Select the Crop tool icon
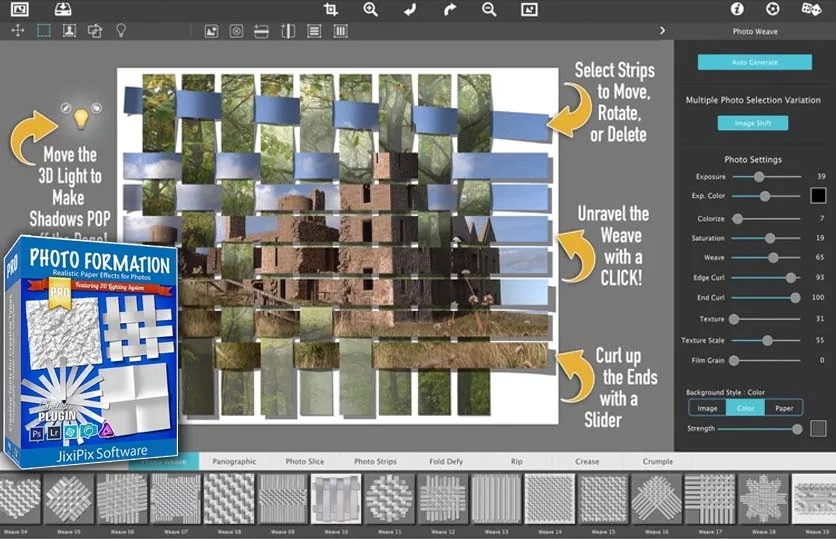Screen dimensions: 836x539 coord(331,9)
